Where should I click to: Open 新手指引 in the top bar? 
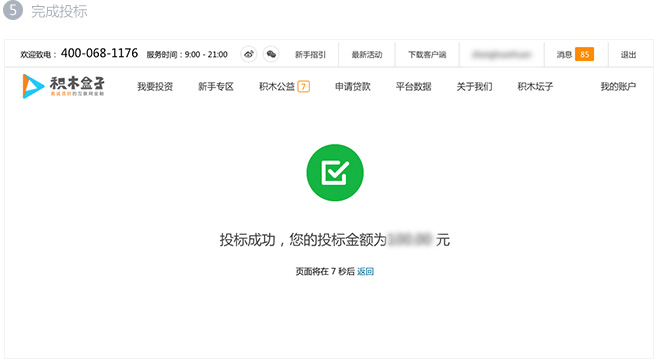click(x=310, y=55)
